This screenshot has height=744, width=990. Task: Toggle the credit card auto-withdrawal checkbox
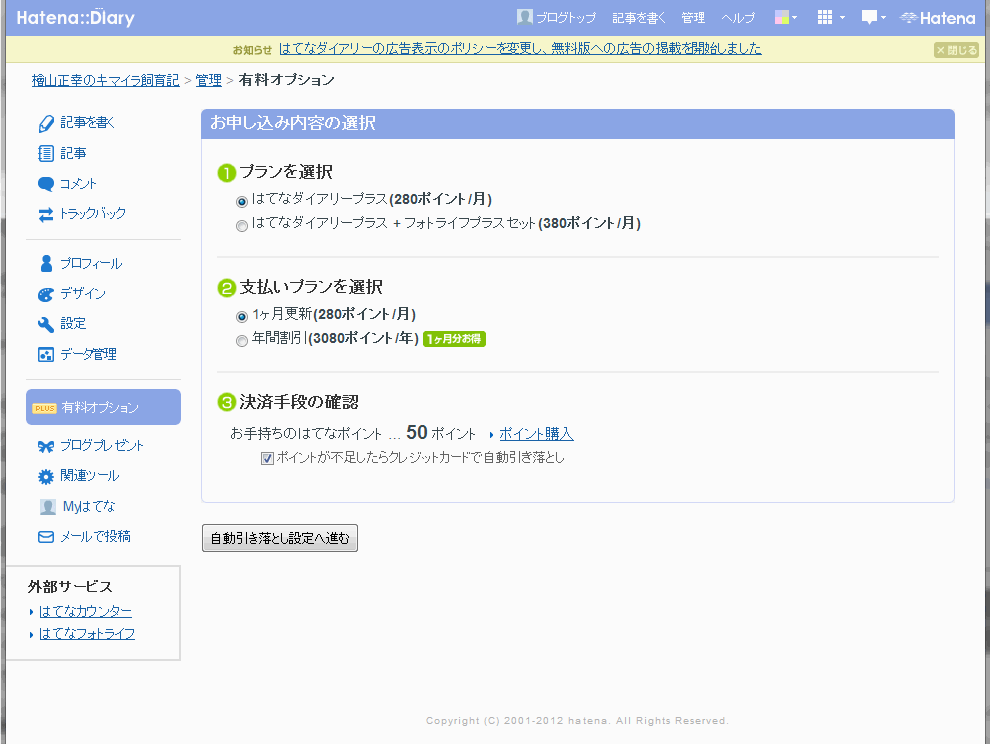267,459
